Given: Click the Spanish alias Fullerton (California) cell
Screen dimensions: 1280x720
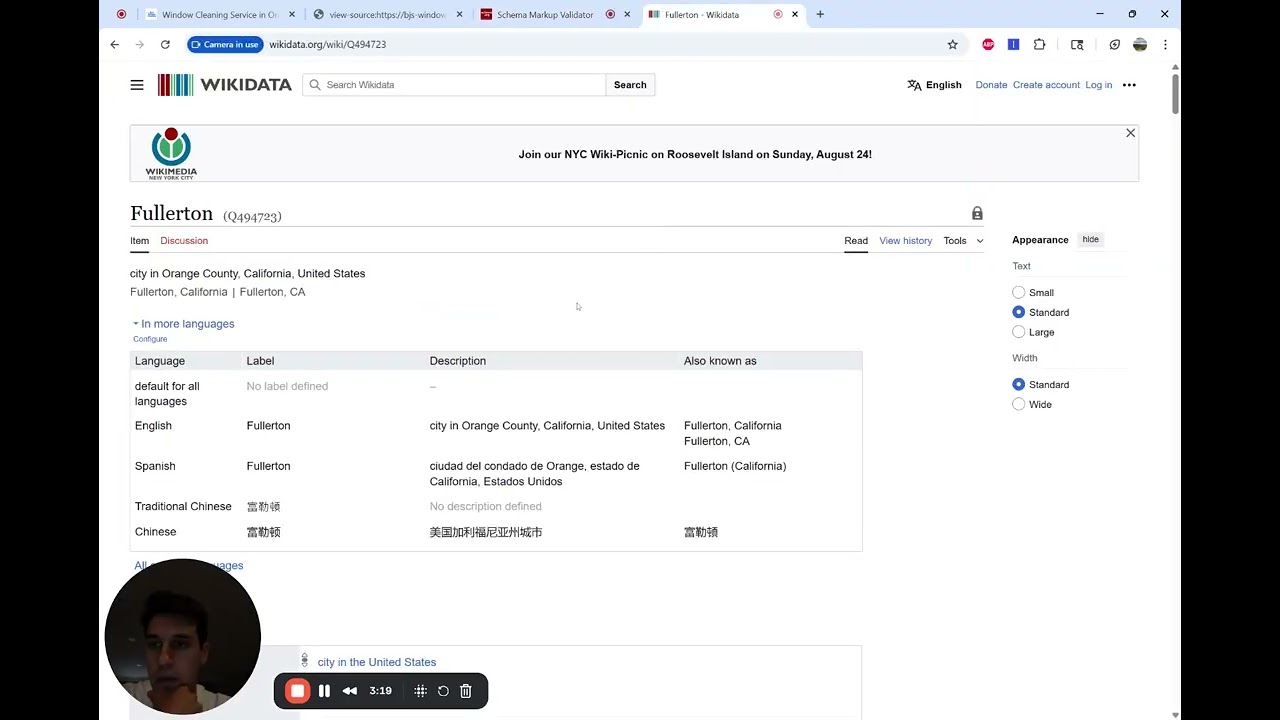Looking at the screenshot, I should (x=735, y=466).
